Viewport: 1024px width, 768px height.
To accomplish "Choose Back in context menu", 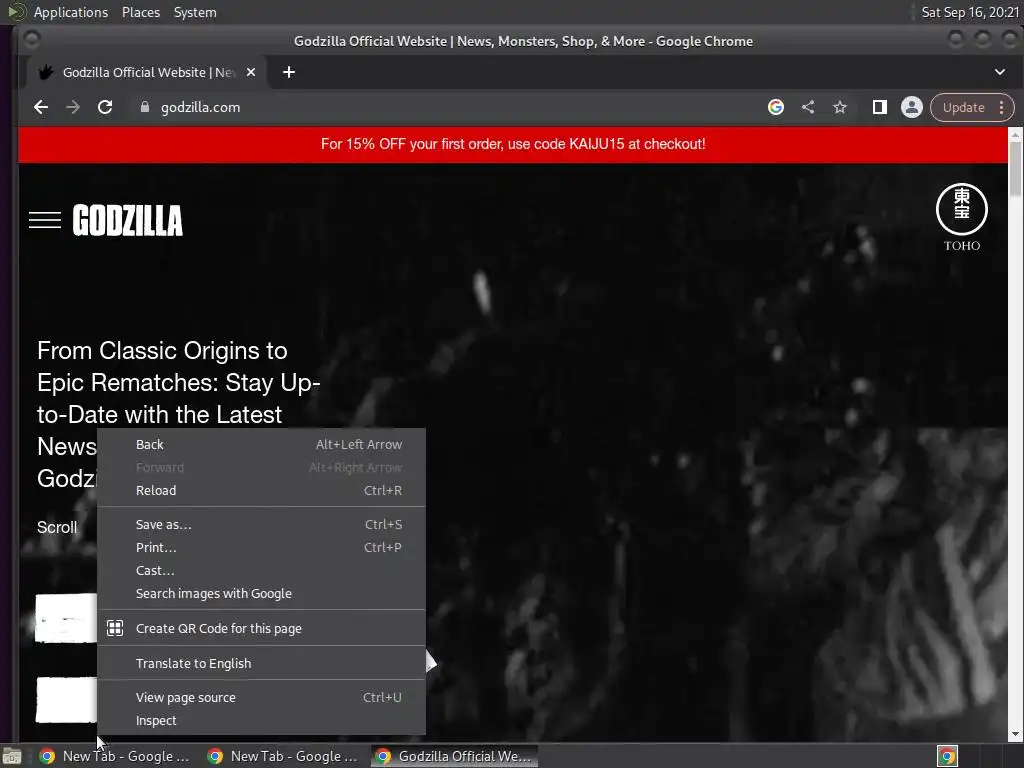I will (x=261, y=444).
